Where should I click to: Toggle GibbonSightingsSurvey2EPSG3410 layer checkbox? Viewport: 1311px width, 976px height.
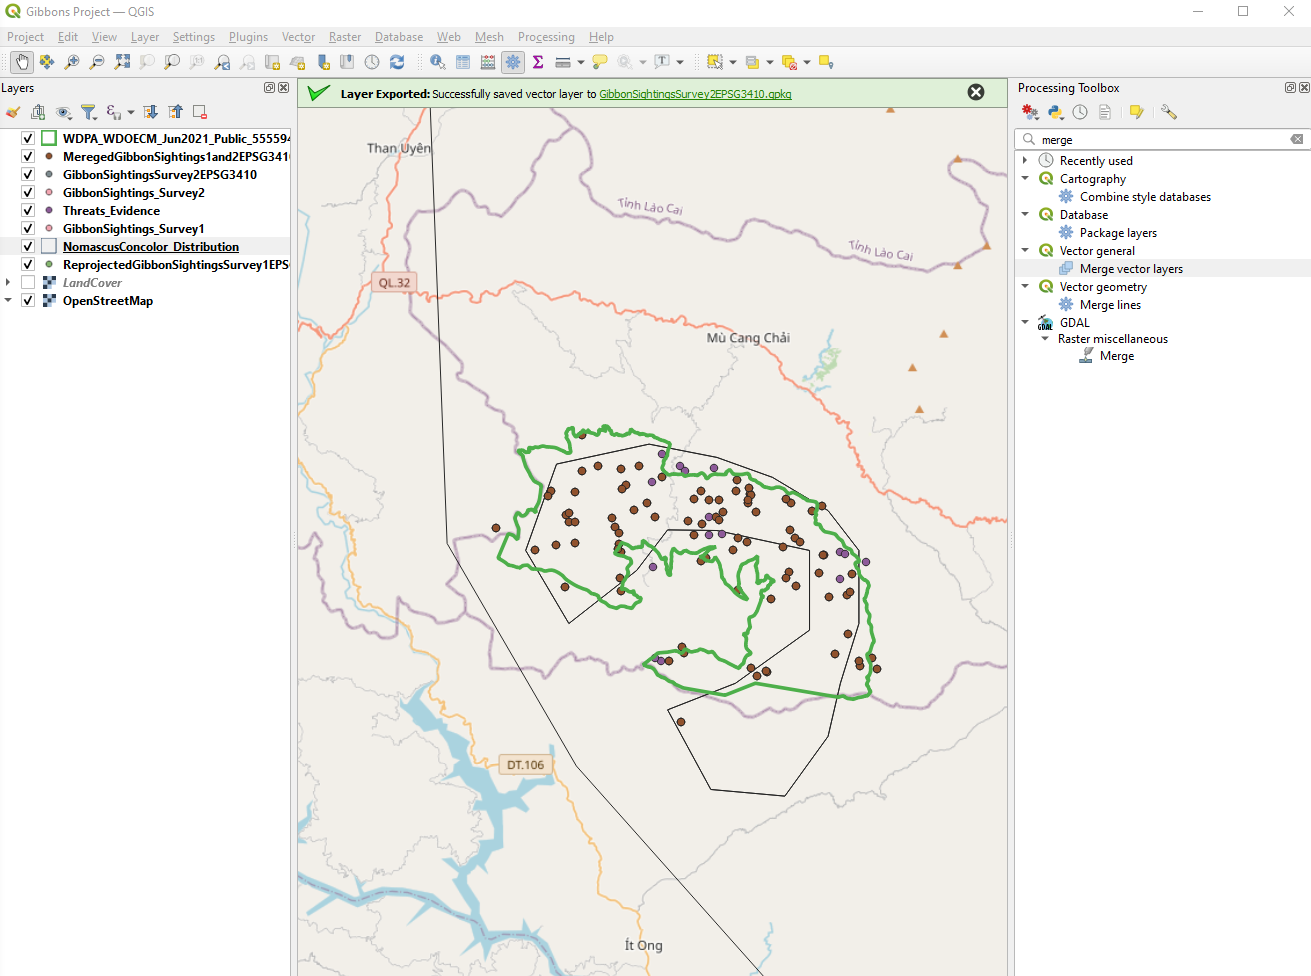pos(28,174)
